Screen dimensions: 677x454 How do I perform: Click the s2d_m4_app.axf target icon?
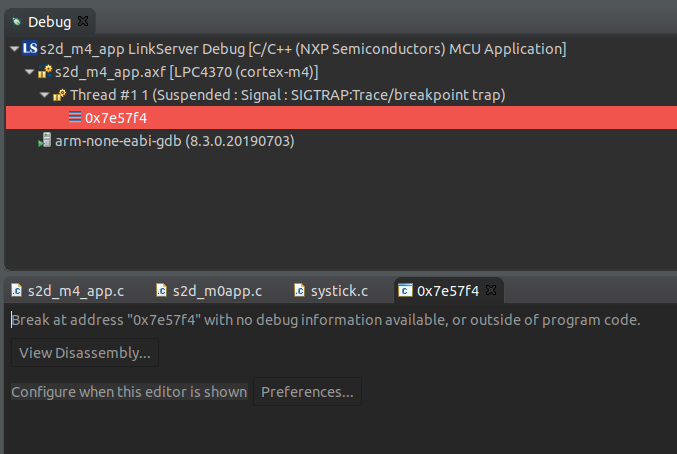point(45,72)
